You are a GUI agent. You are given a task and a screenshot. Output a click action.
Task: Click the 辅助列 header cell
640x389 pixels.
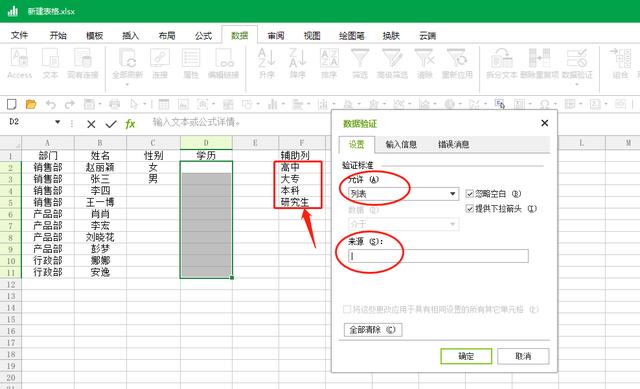(302, 155)
